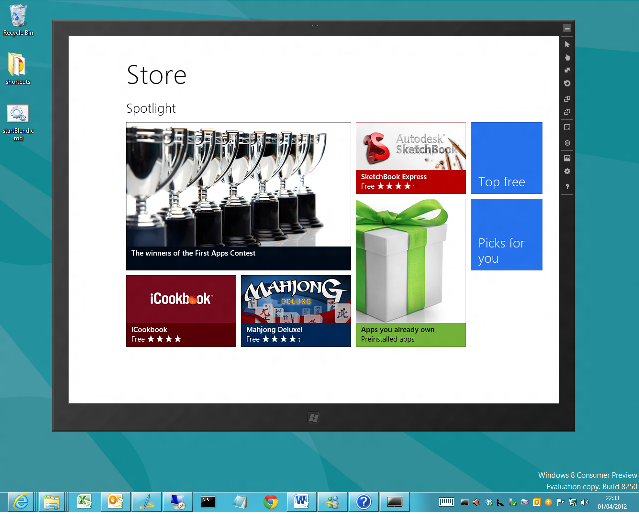
Task: Select mouse mode arrow in simulator toolbar
Action: (567, 44)
